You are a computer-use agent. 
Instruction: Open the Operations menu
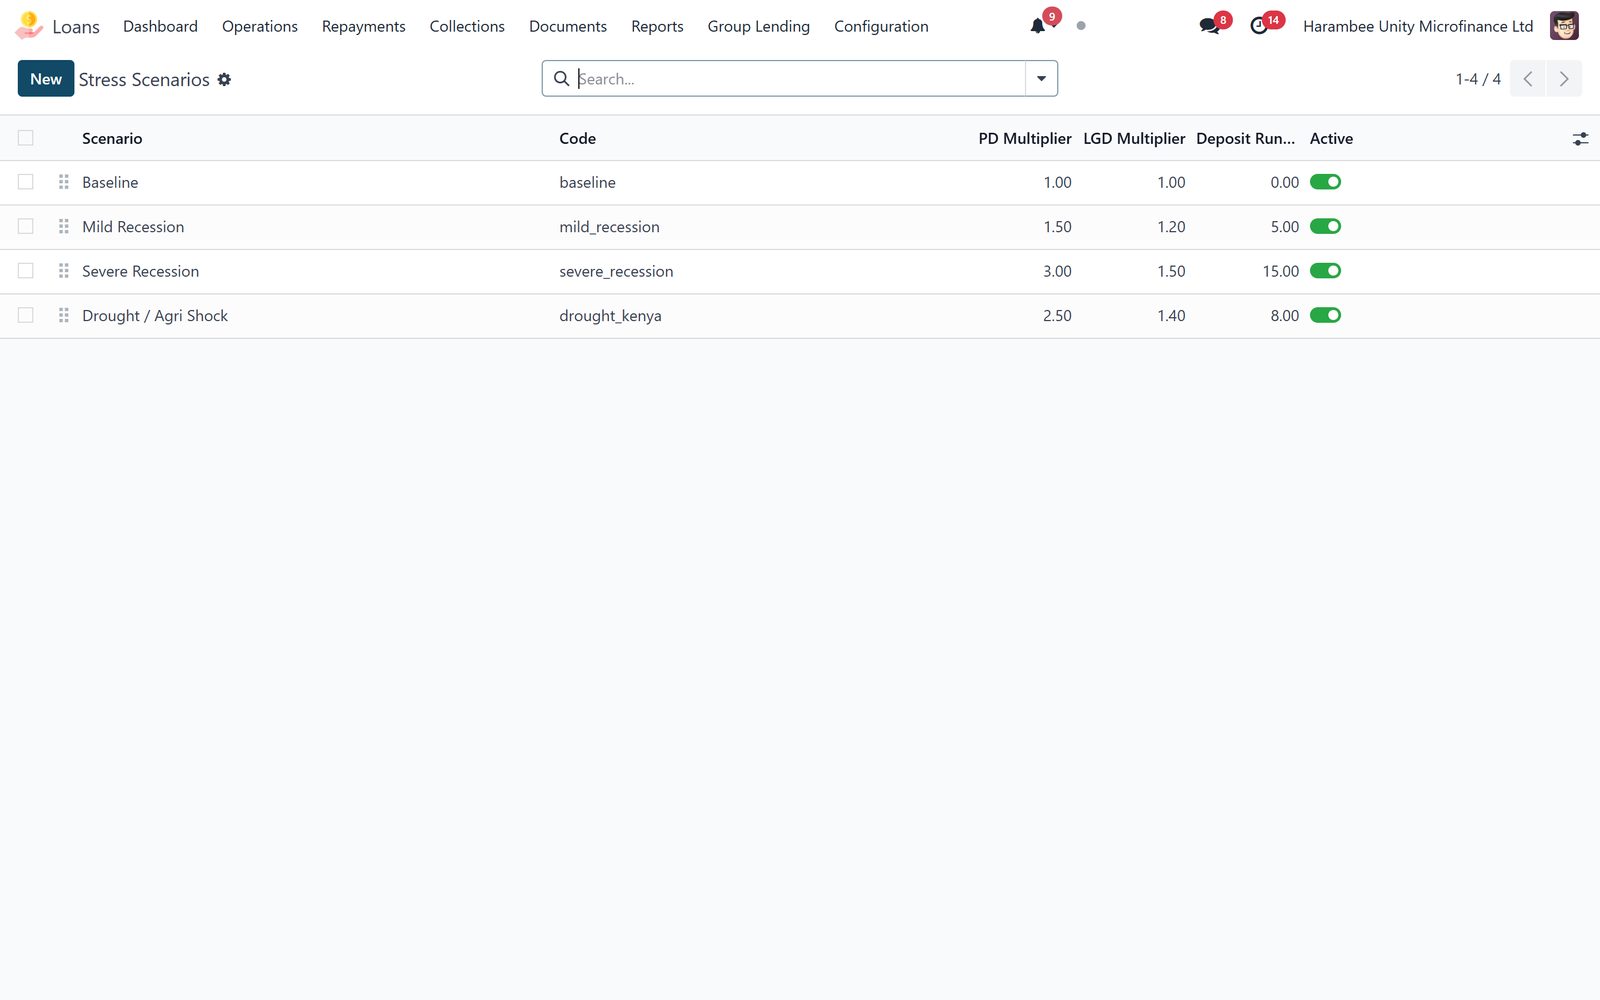click(260, 26)
